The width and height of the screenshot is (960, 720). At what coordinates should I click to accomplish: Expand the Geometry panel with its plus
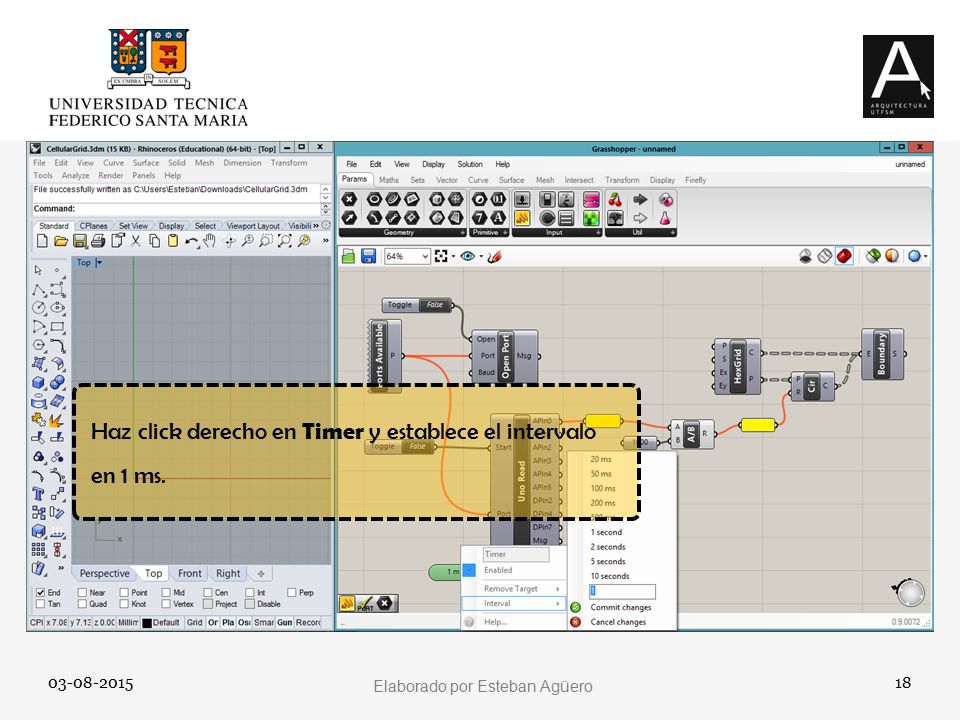click(x=463, y=233)
